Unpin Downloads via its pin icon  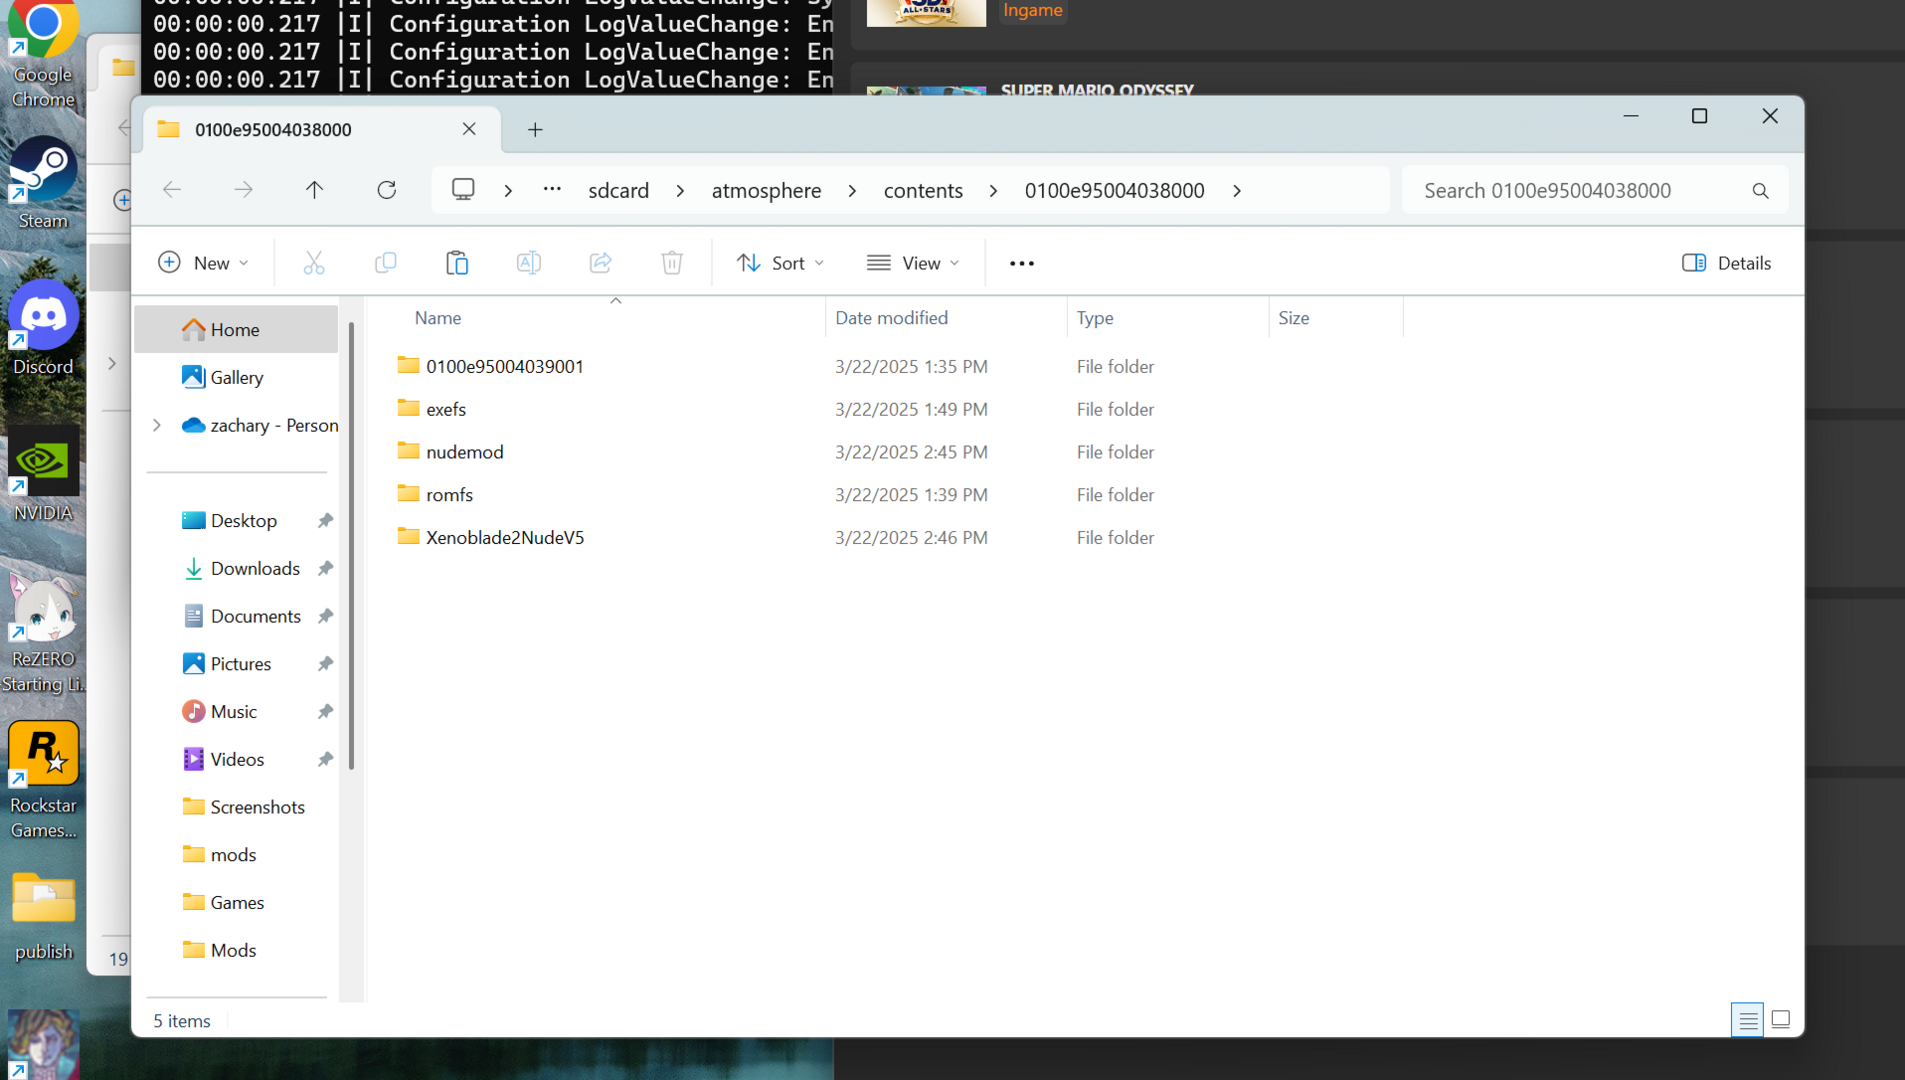[325, 569]
